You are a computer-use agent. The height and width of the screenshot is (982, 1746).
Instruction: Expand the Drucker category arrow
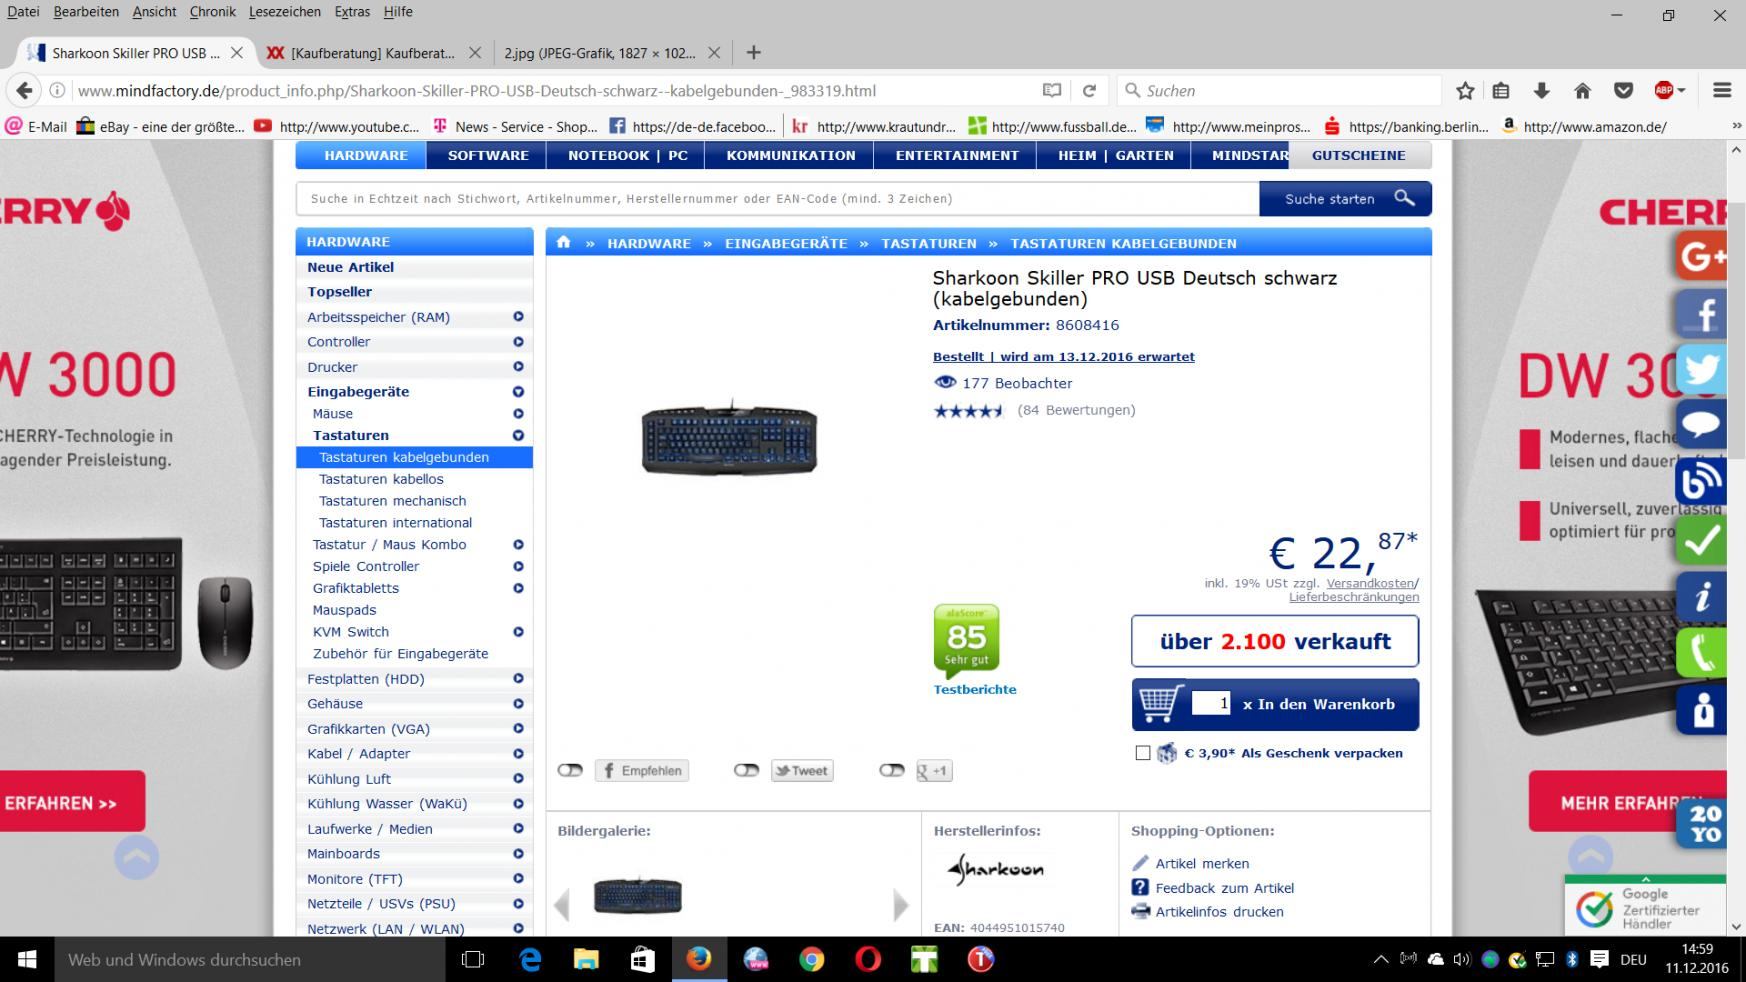click(x=518, y=366)
